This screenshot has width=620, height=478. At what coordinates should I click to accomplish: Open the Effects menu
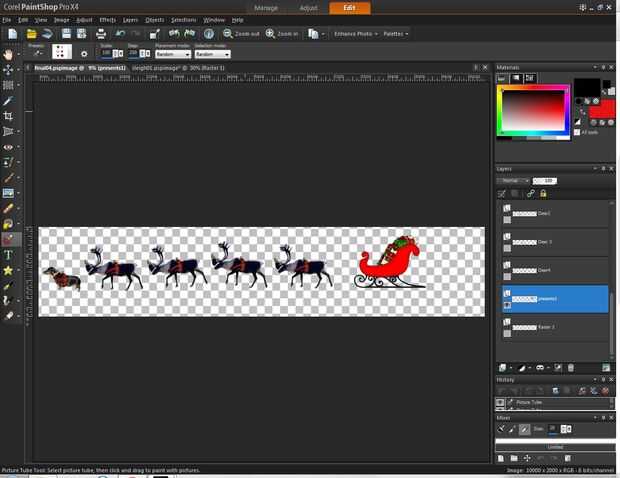point(108,20)
